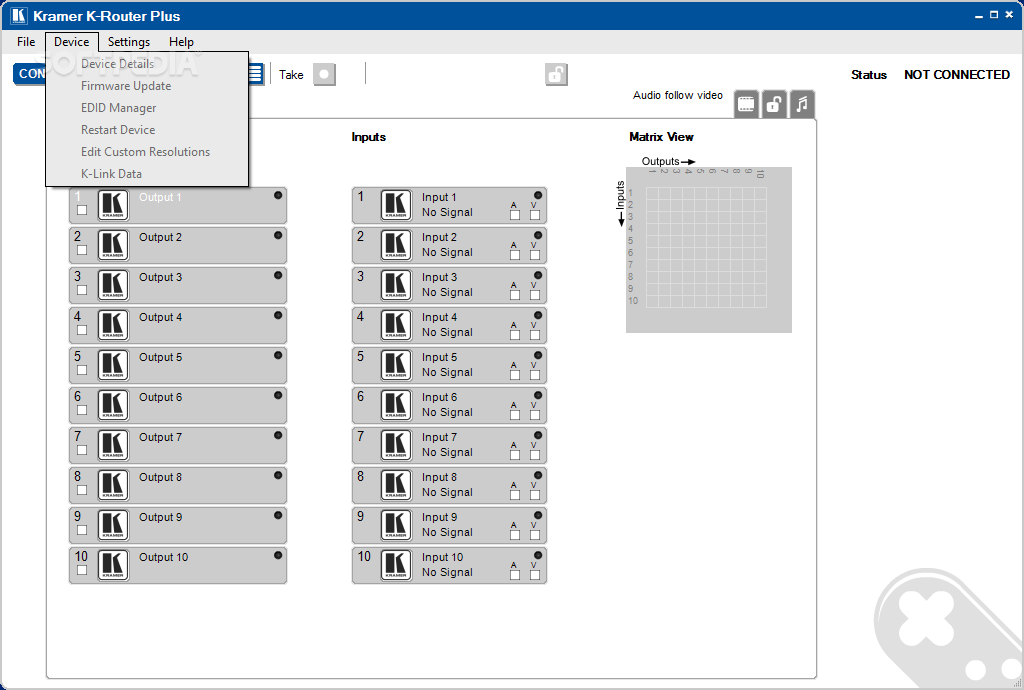Click the Input 6 label
1024x690 pixels.
click(x=440, y=398)
